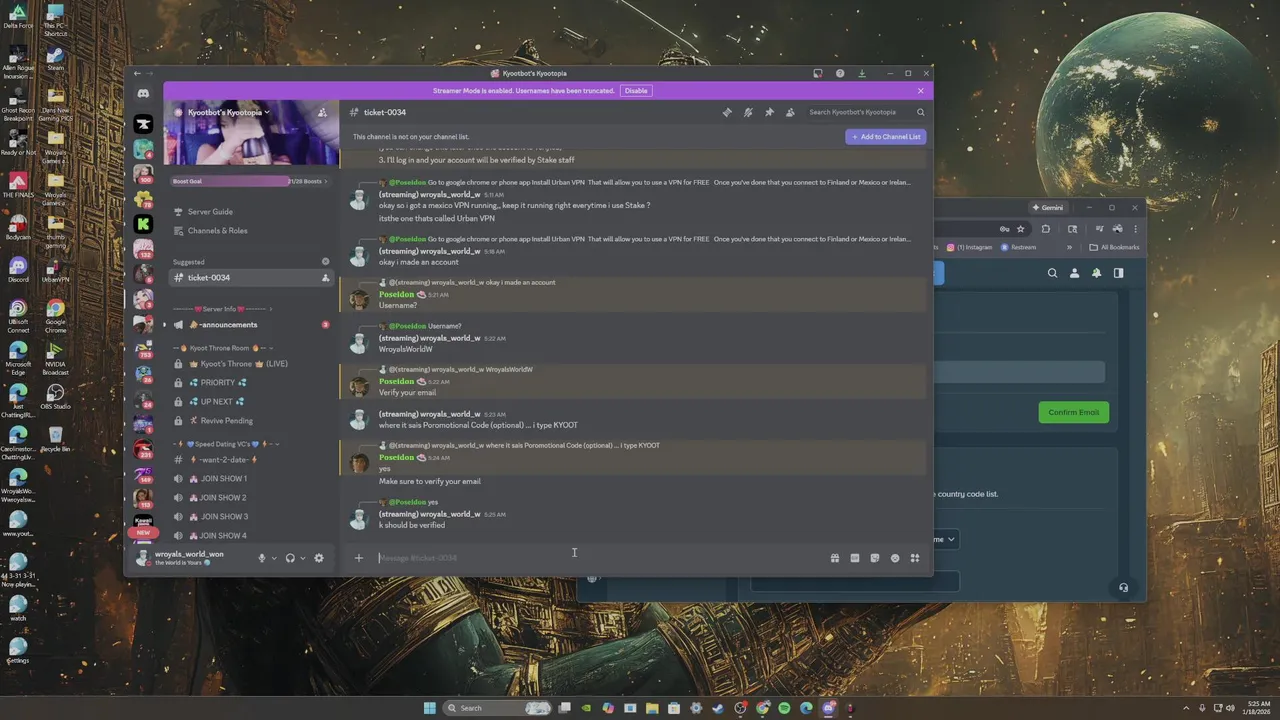Open the Recycle Bin desktop icon

tap(55, 438)
